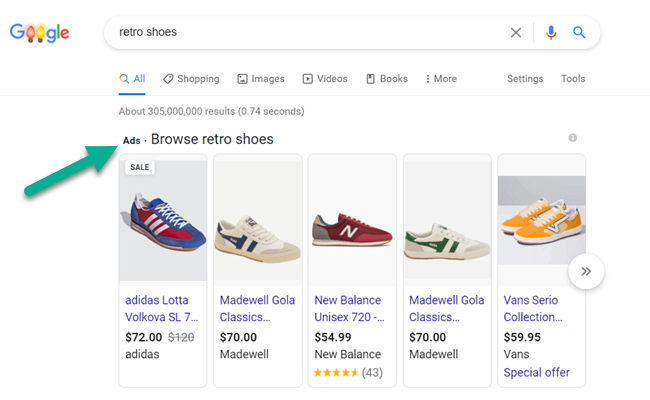The image size is (650, 400).
Task: Expand the More search menu
Action: pos(441,79)
